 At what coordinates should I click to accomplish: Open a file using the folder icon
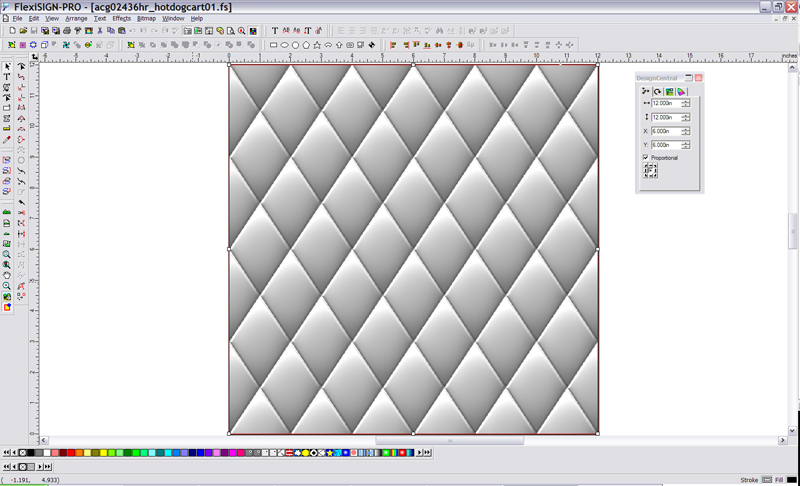pyautogui.click(x=23, y=31)
